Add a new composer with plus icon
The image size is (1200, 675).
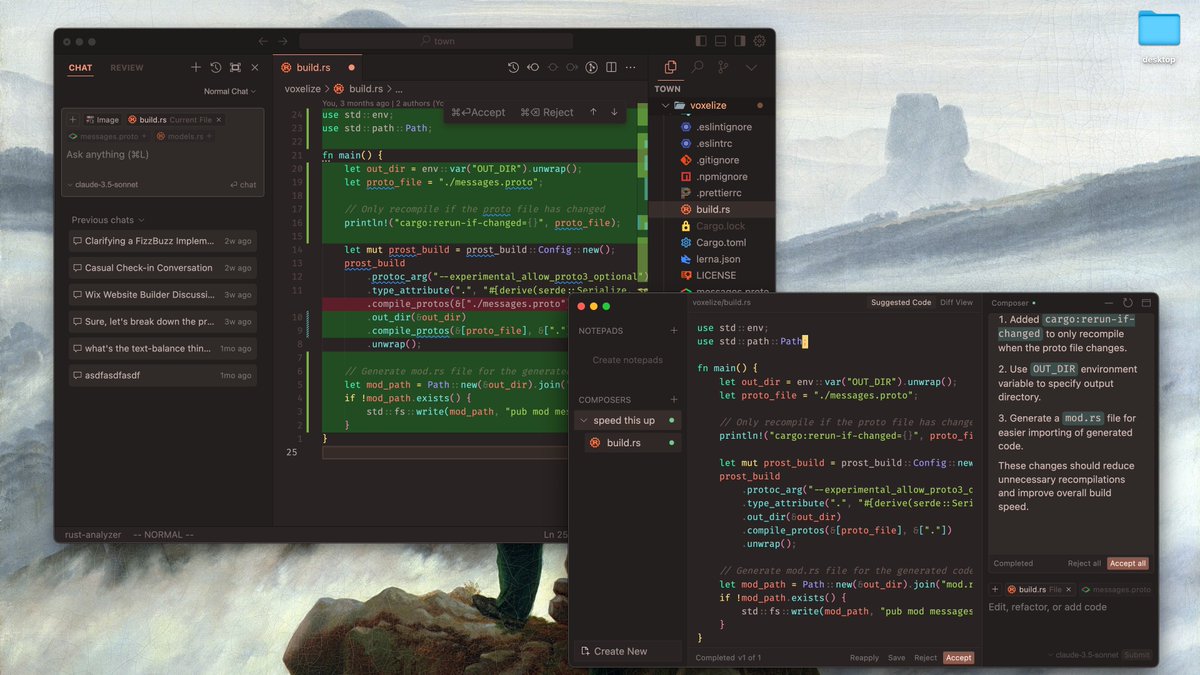[x=674, y=400]
